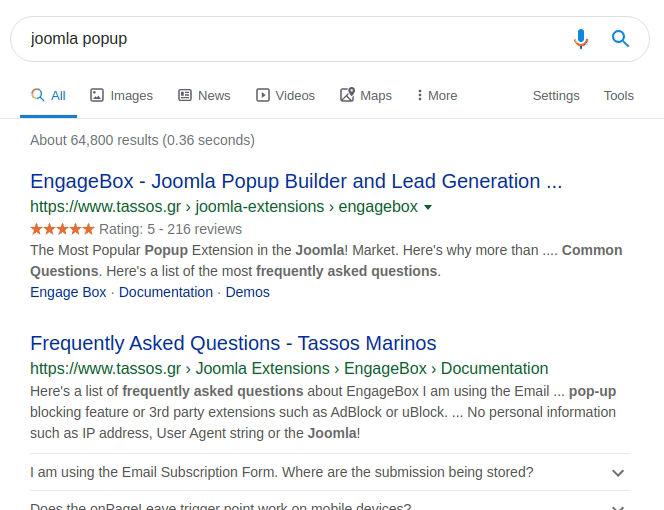Click the Maps tab pin icon
This screenshot has width=664, height=510.
click(347, 94)
